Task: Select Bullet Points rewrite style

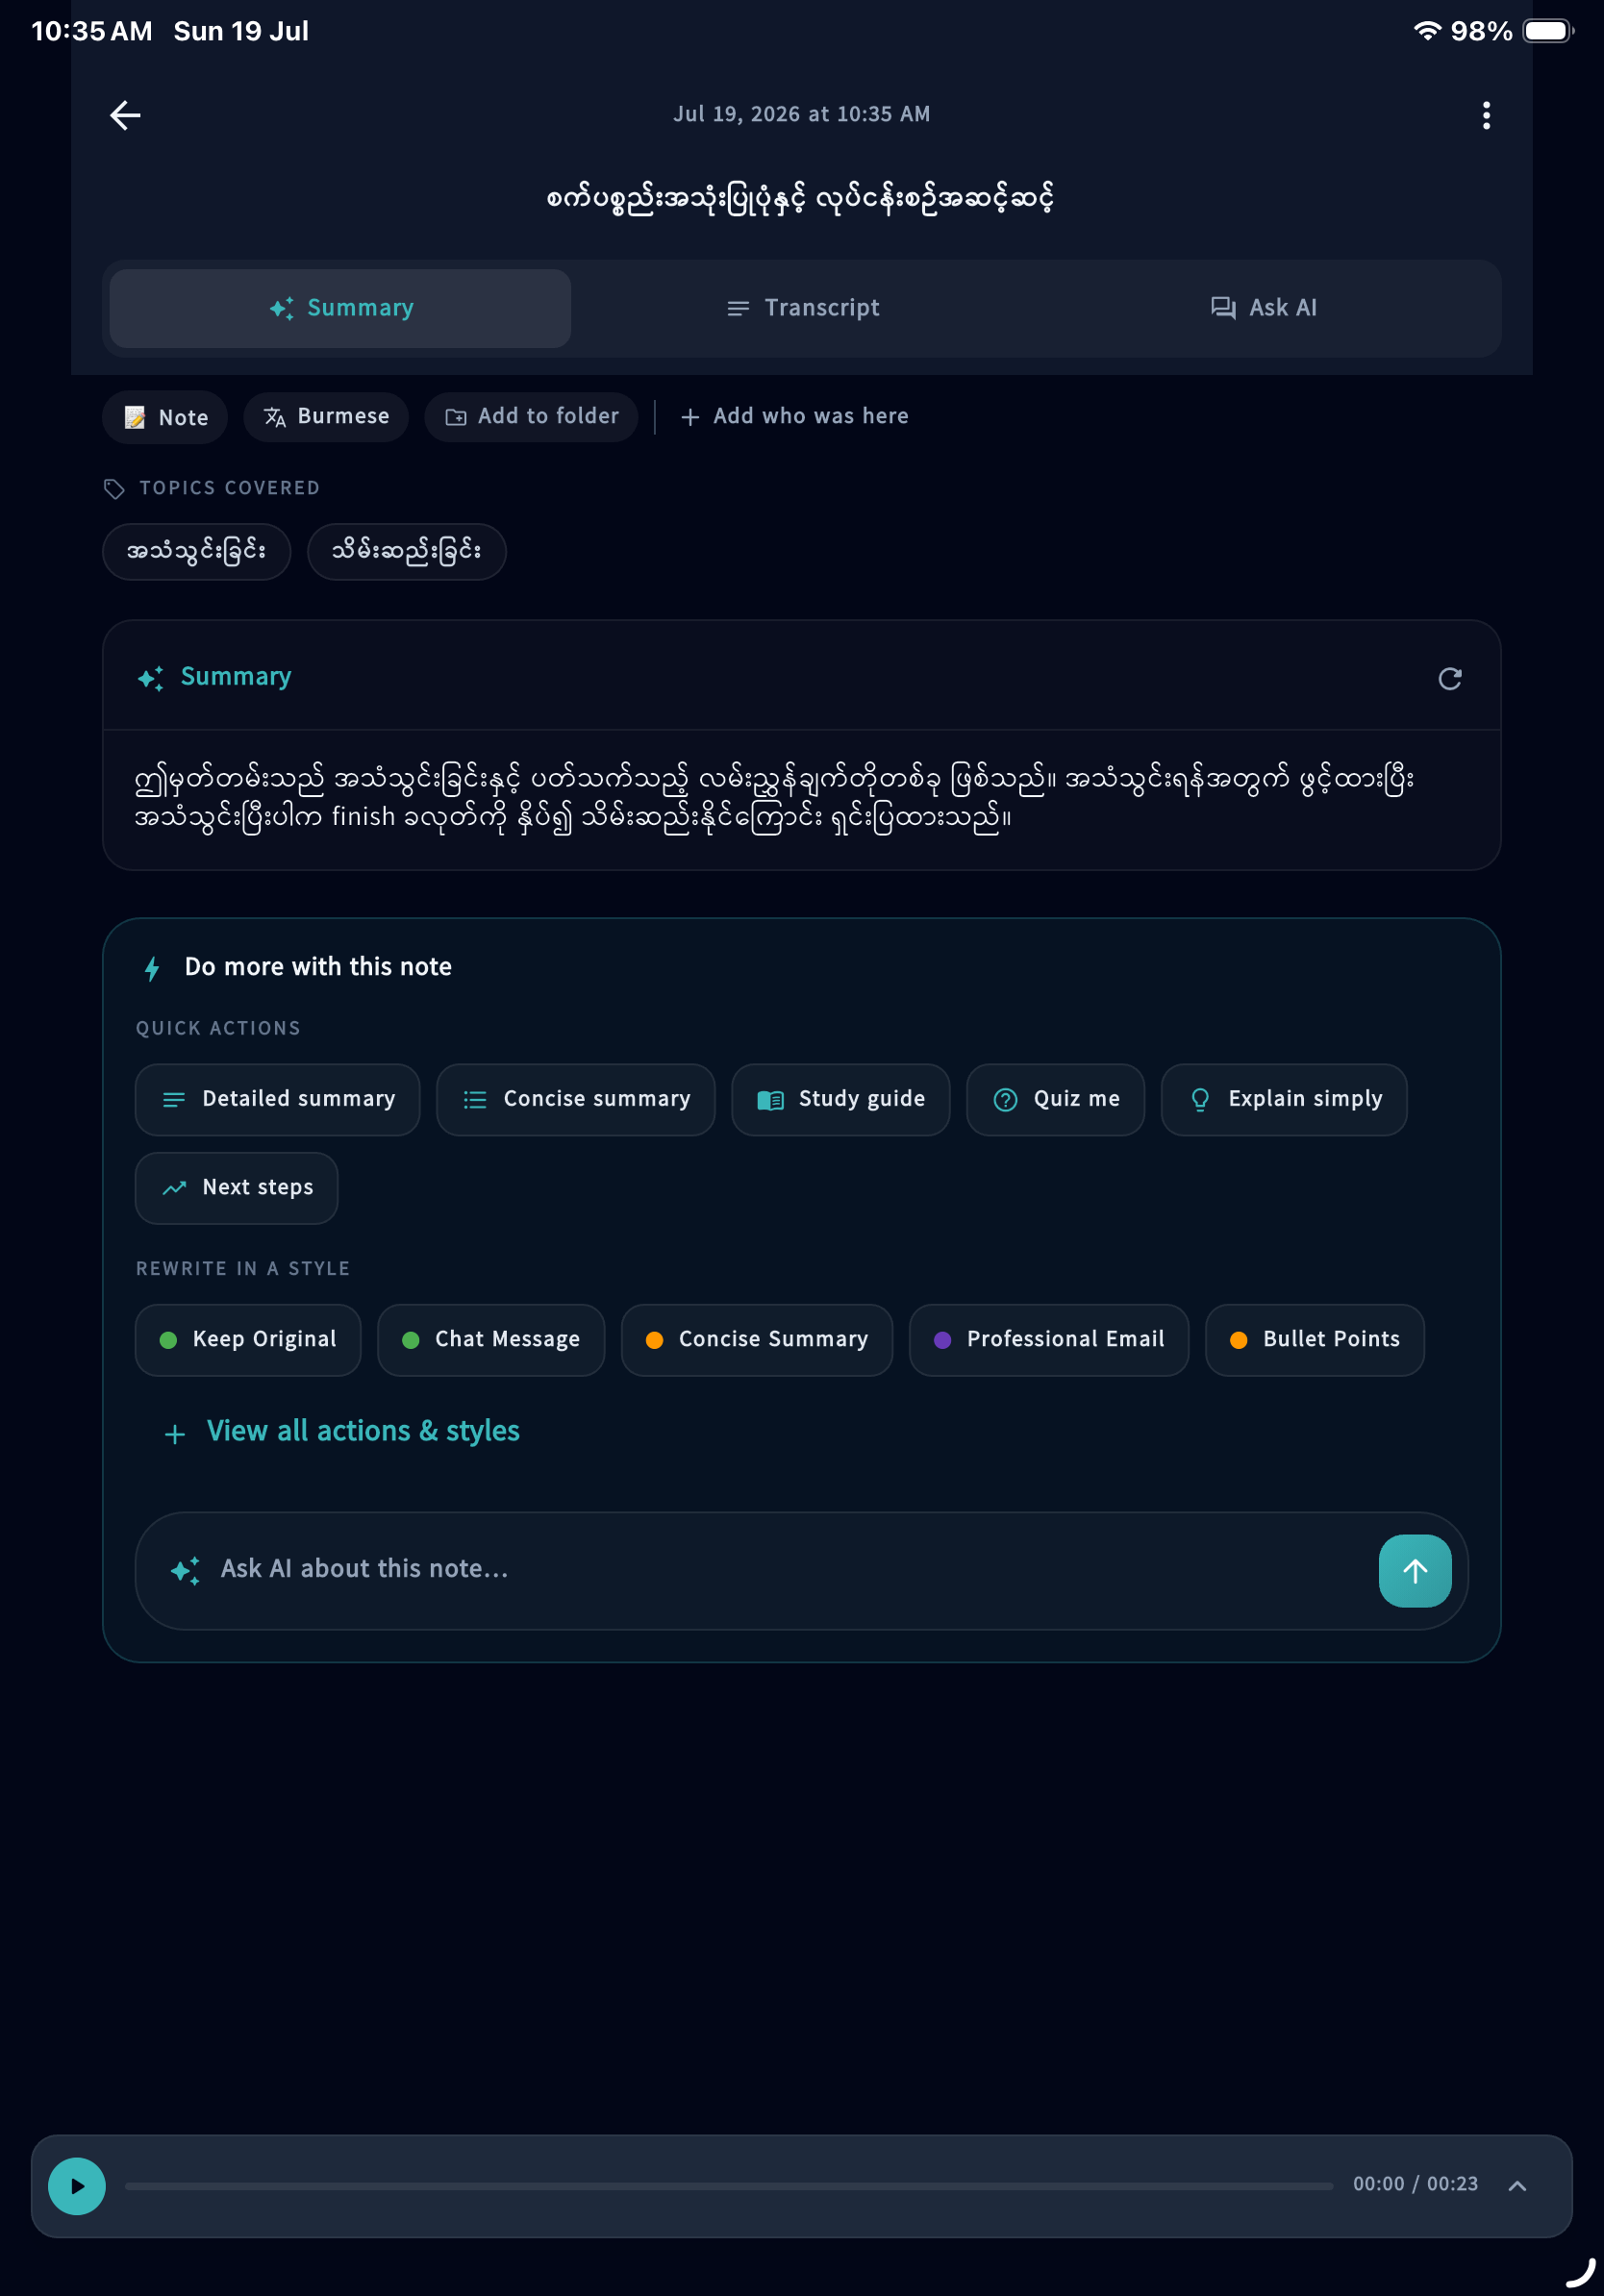Action: coord(1314,1339)
